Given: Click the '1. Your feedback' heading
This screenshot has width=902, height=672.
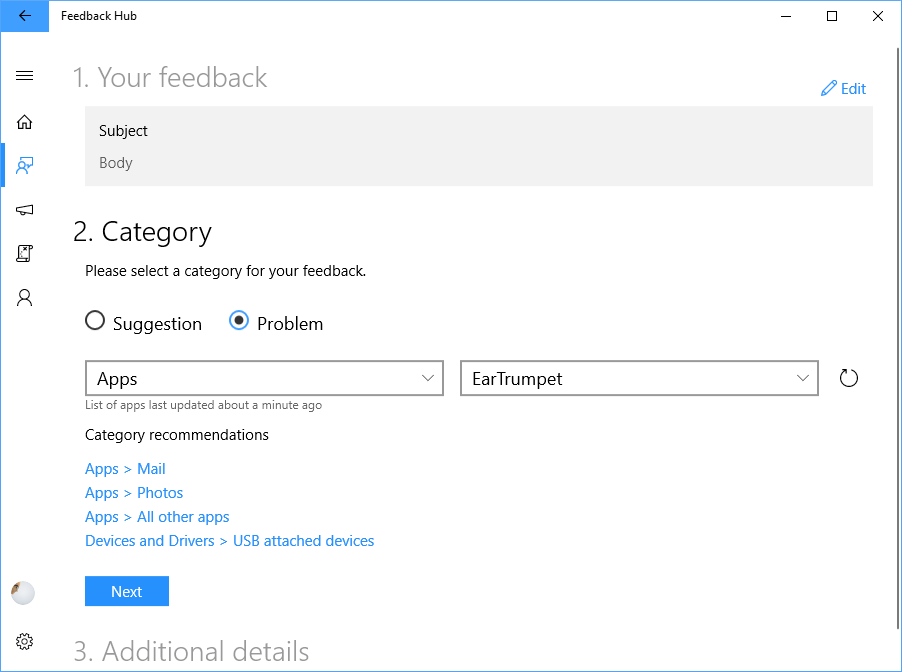Looking at the screenshot, I should pyautogui.click(x=170, y=78).
